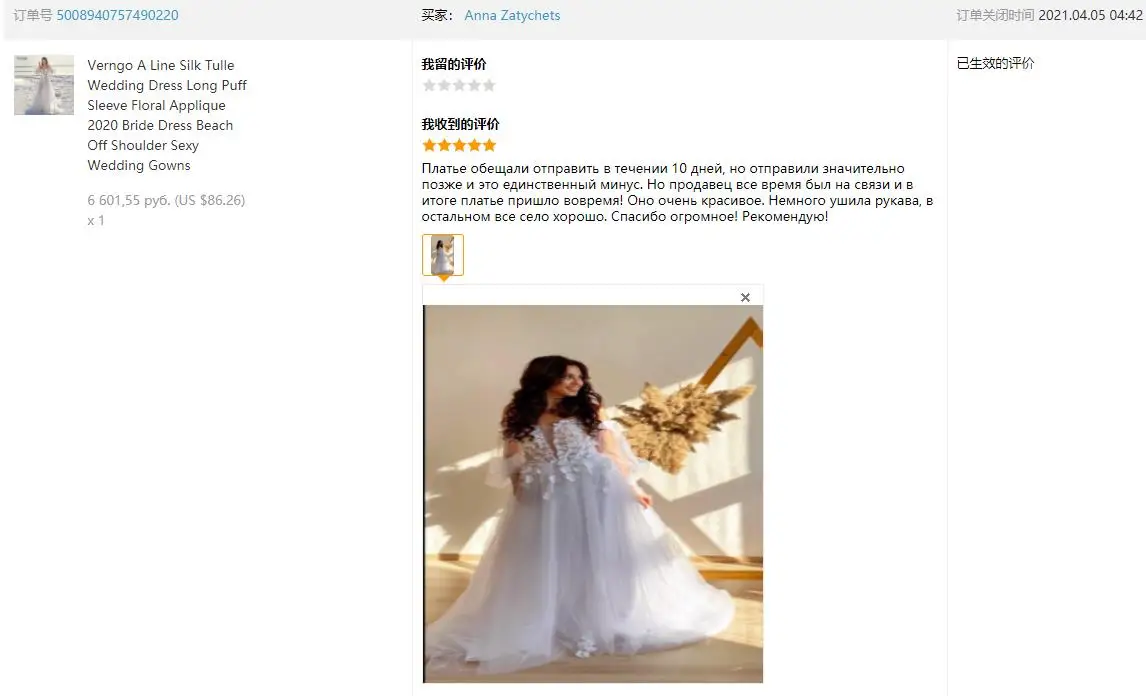Click the enlarged bride photo
This screenshot has height=696, width=1146.
[593, 493]
